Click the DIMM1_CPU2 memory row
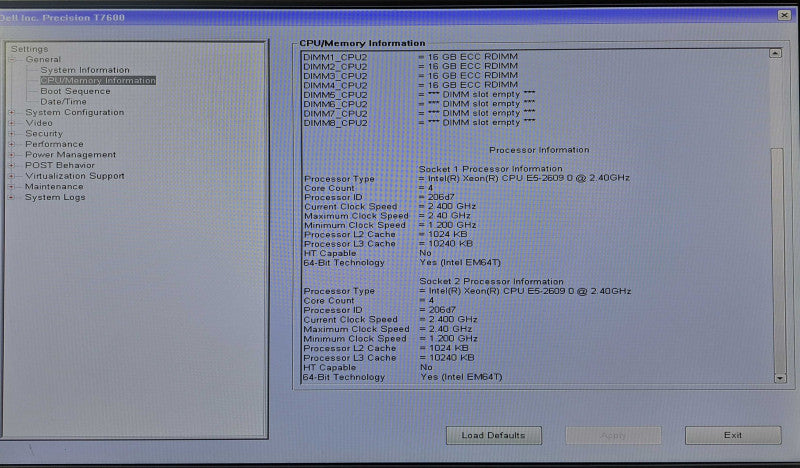Screen dimensions: 800x468 (410, 57)
